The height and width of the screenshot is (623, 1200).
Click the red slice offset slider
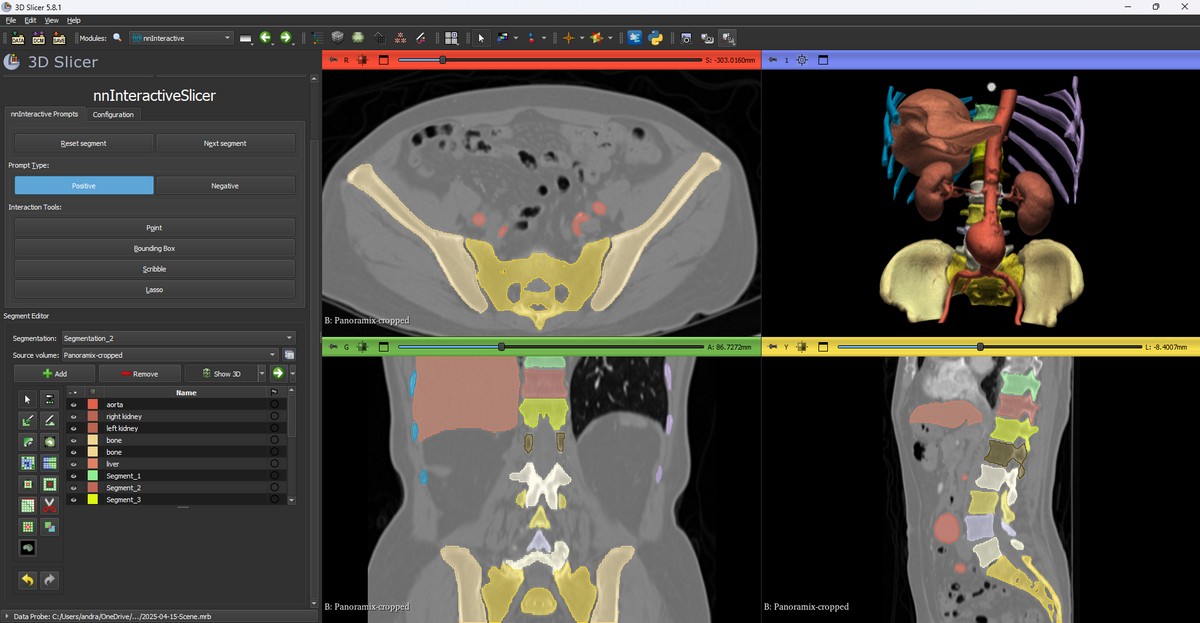[550, 60]
